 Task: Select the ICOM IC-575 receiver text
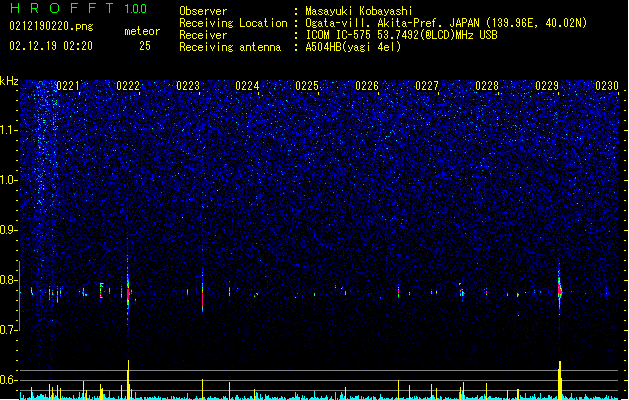pos(401,35)
